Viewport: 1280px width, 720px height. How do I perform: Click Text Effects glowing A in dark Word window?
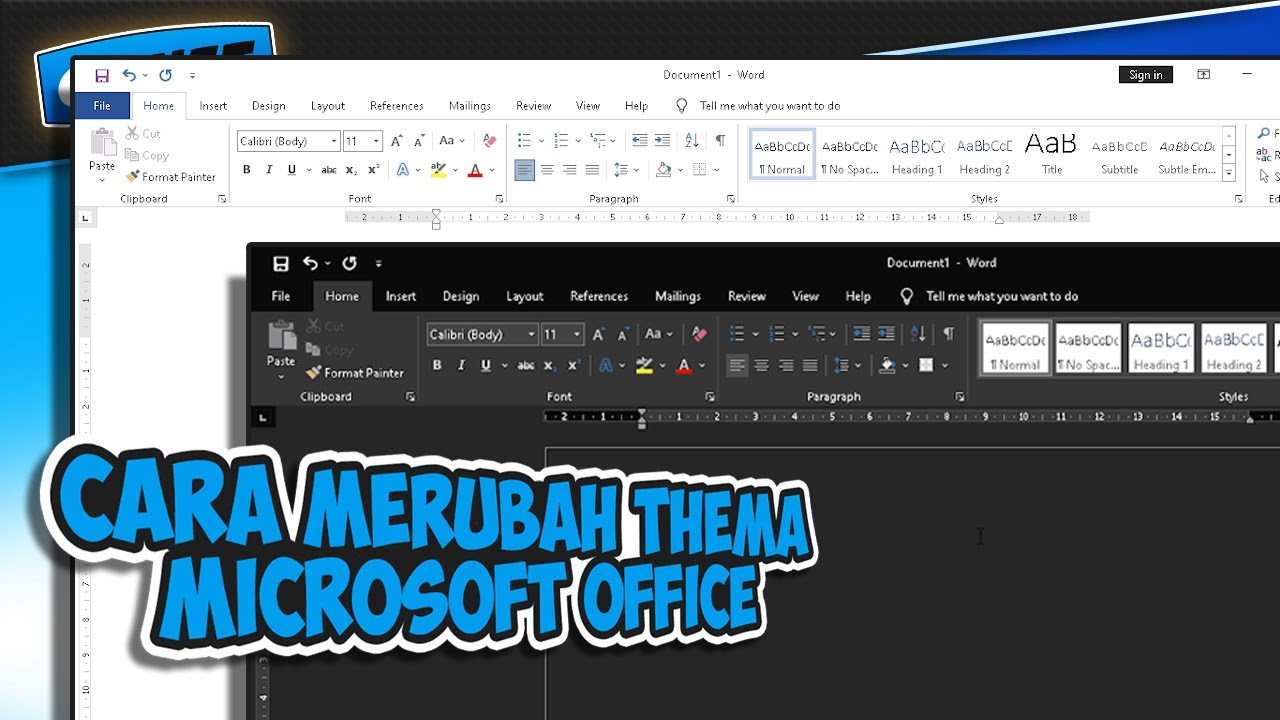point(605,365)
